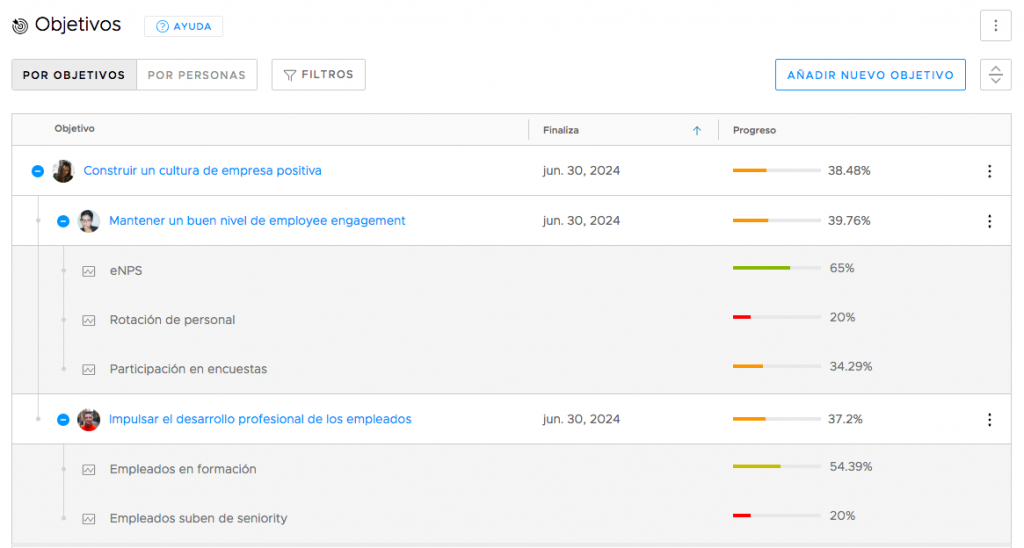Click the red Rotación de personal progress bar
This screenshot has height=548, width=1024.
point(776,317)
